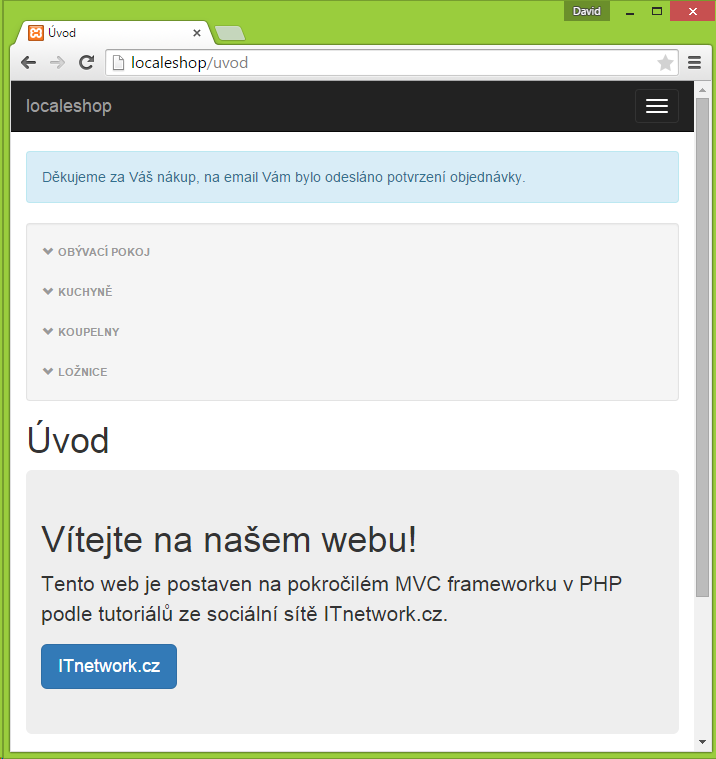Open a new browser tab

(x=230, y=33)
